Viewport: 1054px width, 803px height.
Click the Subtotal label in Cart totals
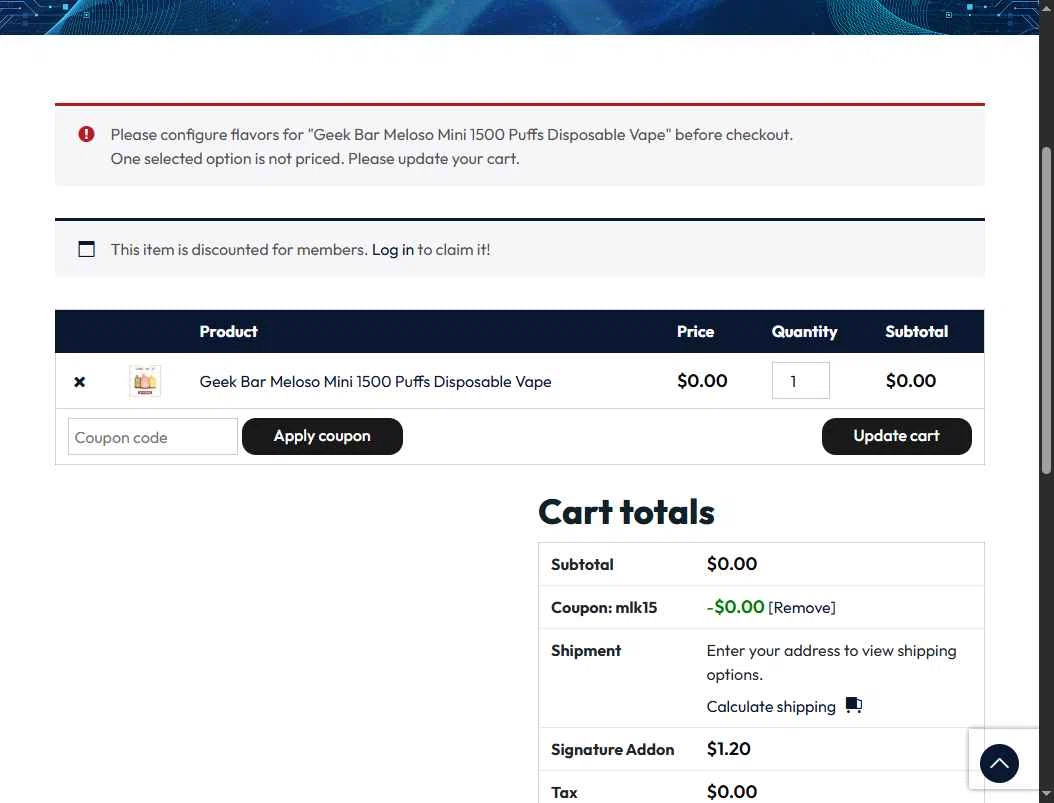coord(582,564)
